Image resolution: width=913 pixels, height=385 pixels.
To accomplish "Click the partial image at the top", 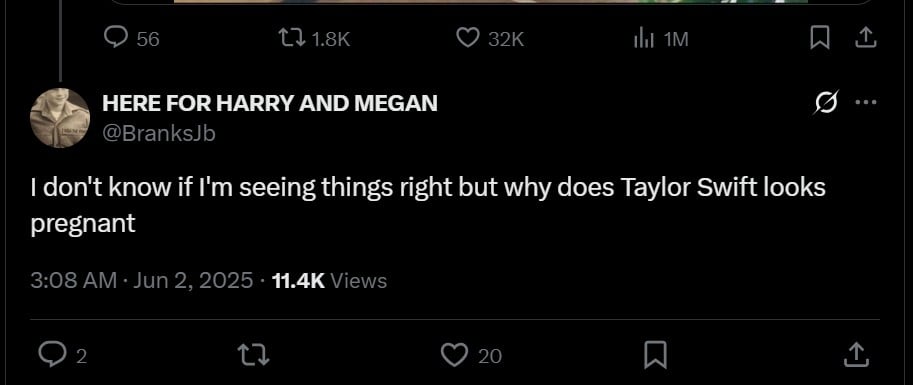I will (490, 2).
